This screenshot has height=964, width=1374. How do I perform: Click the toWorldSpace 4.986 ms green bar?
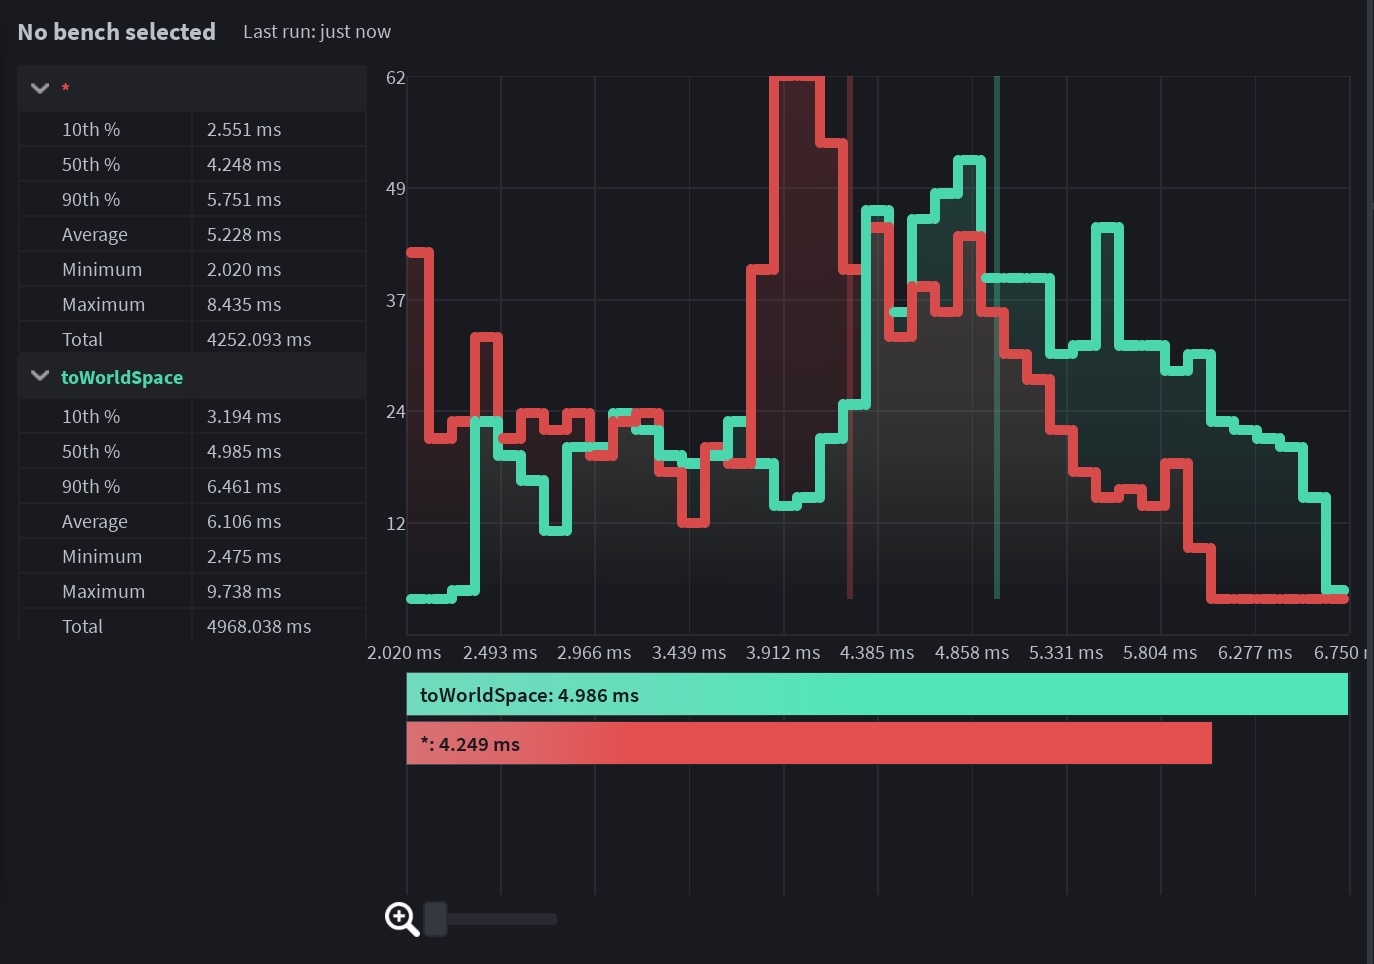(x=877, y=694)
